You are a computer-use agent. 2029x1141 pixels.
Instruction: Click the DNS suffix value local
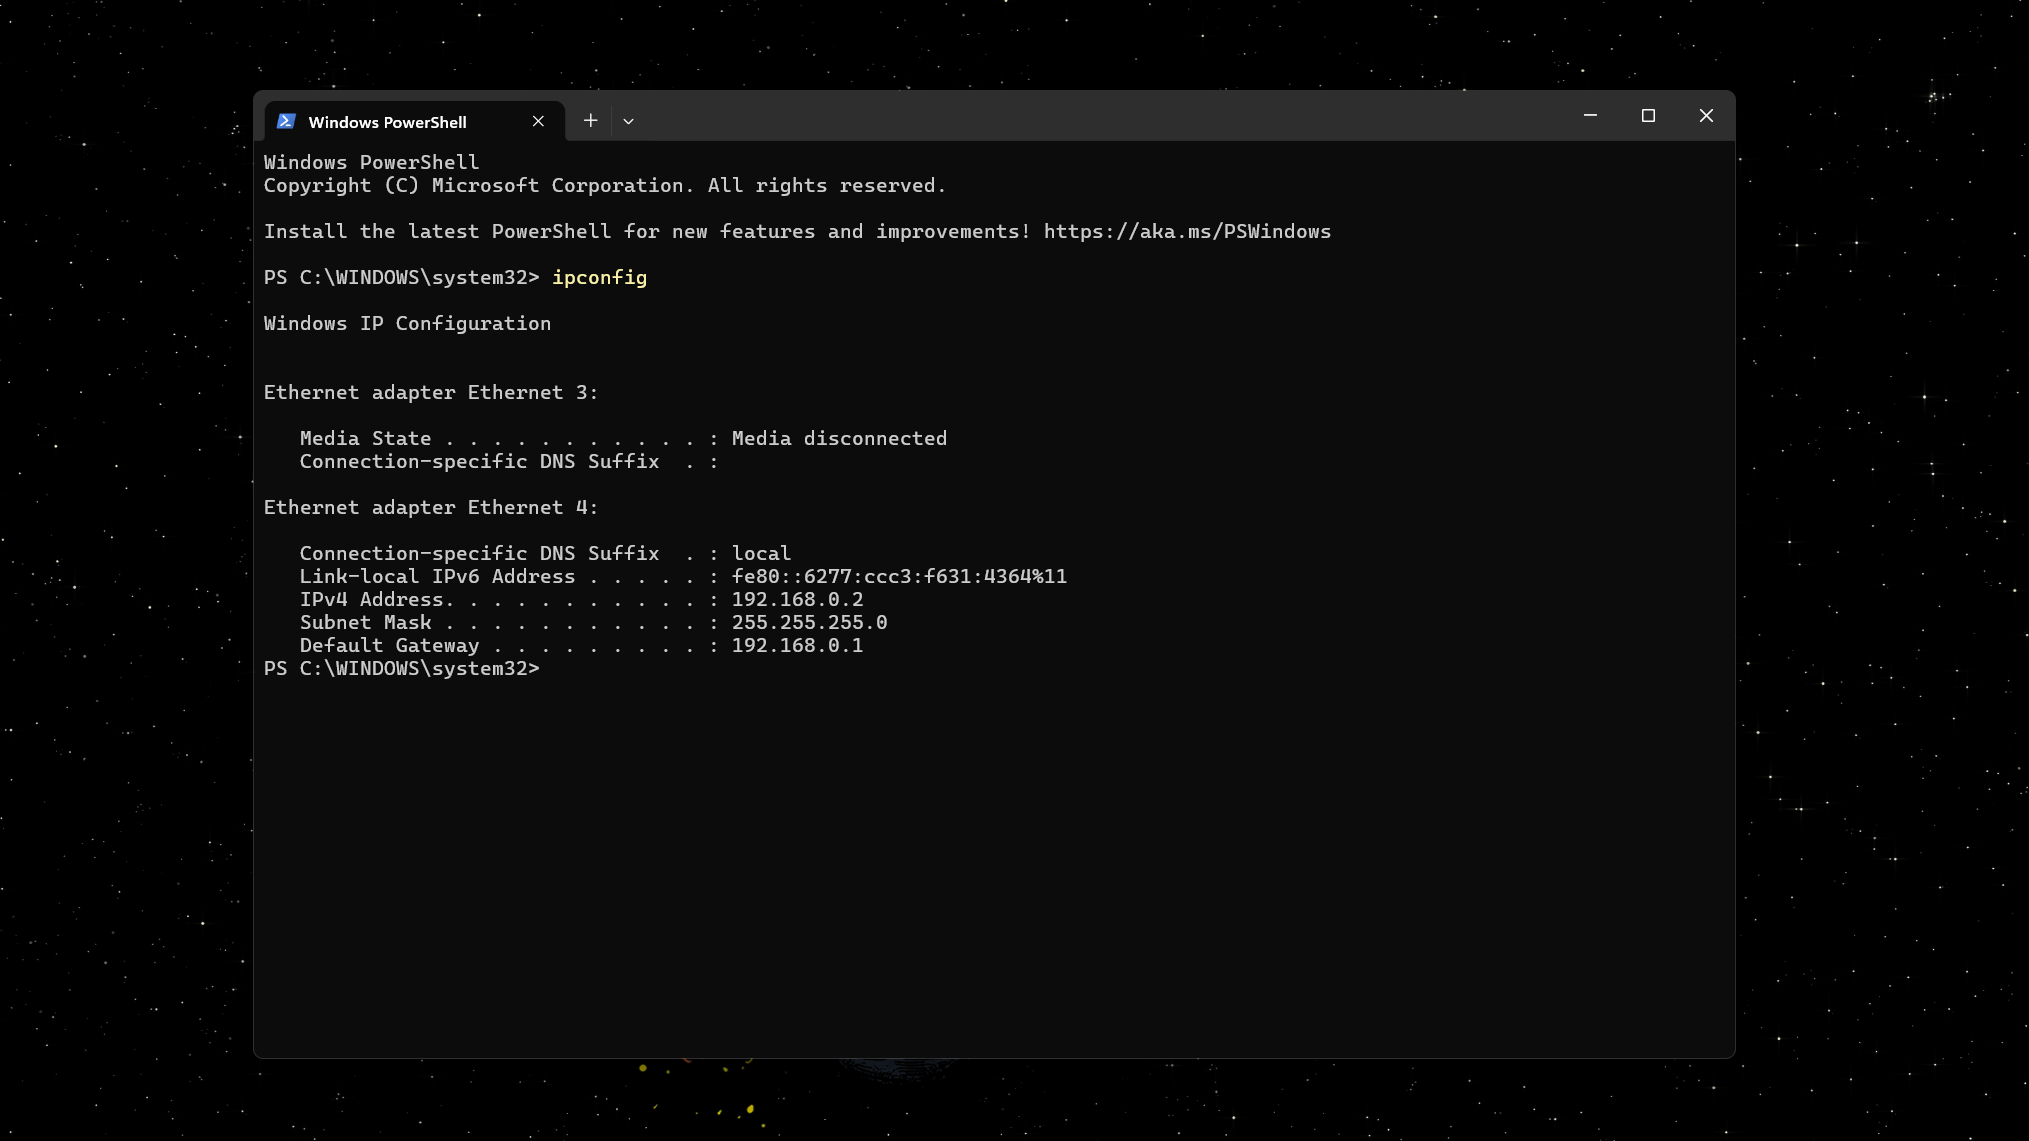pos(761,553)
